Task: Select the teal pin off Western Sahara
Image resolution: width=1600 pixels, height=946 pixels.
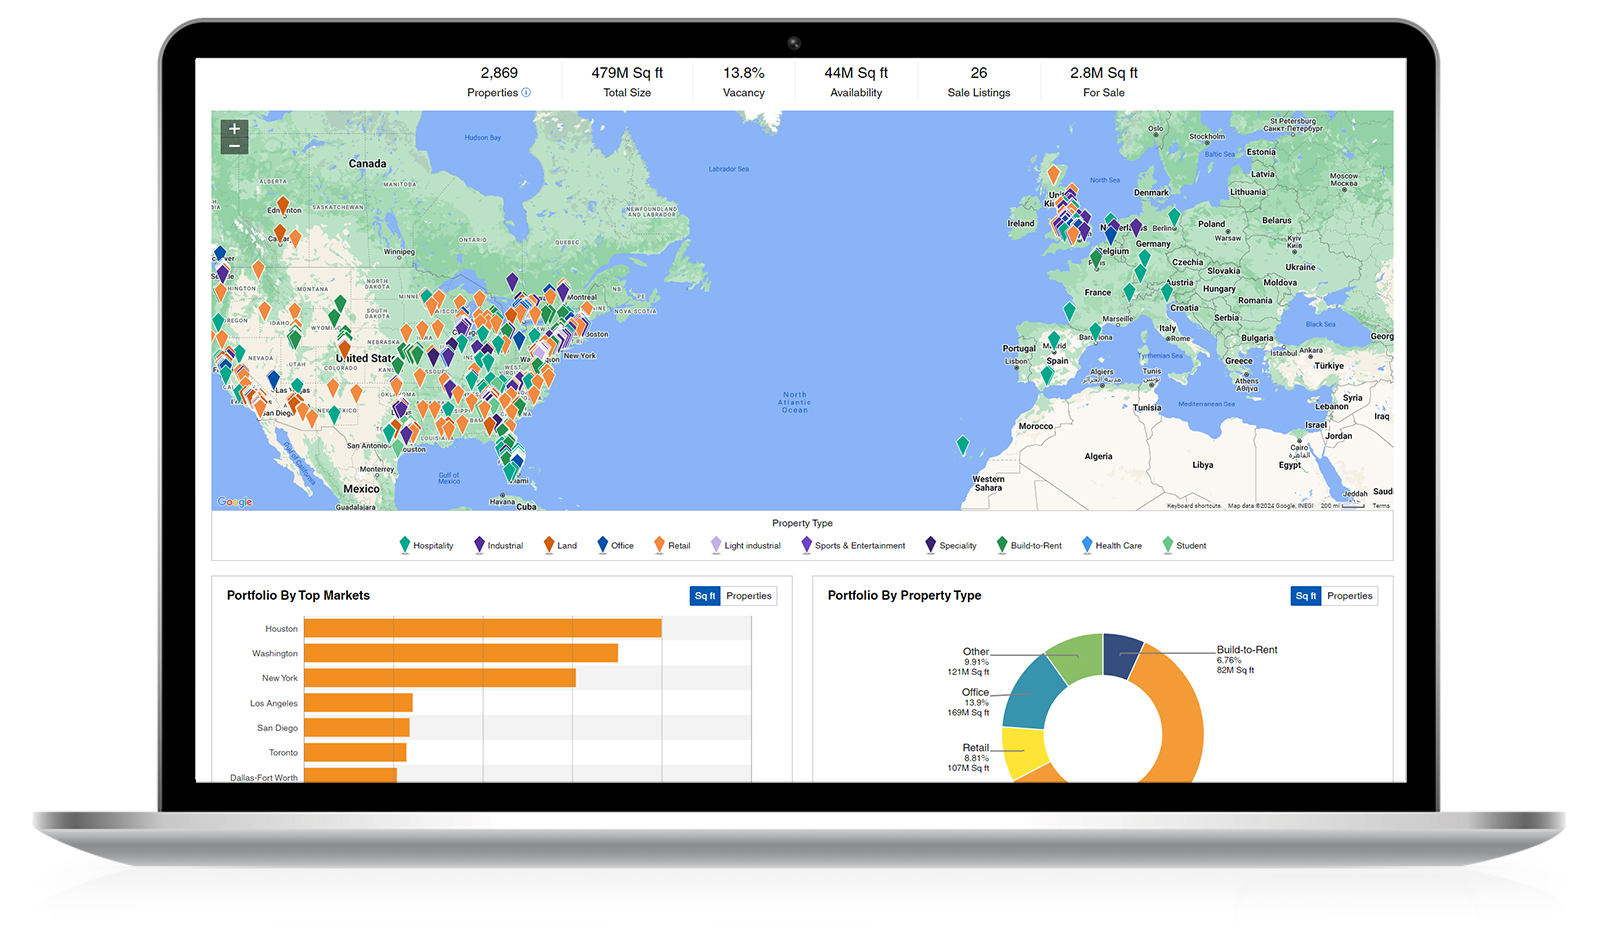Action: pyautogui.click(x=962, y=444)
